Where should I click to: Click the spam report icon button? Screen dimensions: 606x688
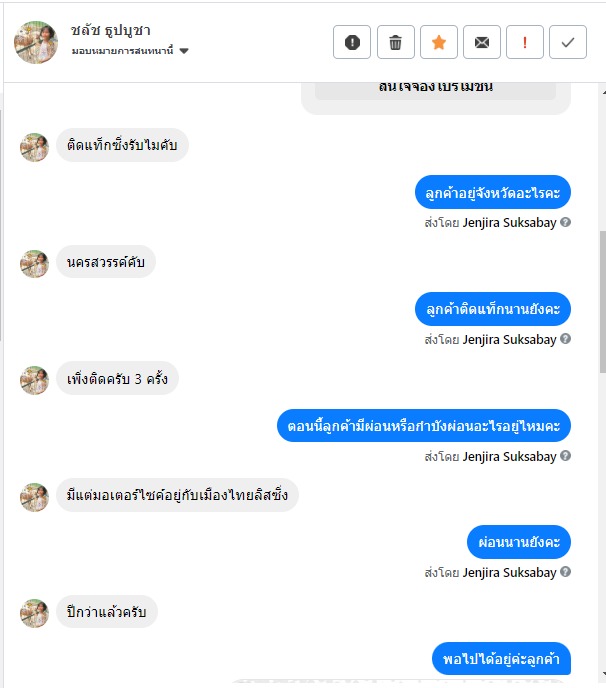pyautogui.click(x=352, y=42)
